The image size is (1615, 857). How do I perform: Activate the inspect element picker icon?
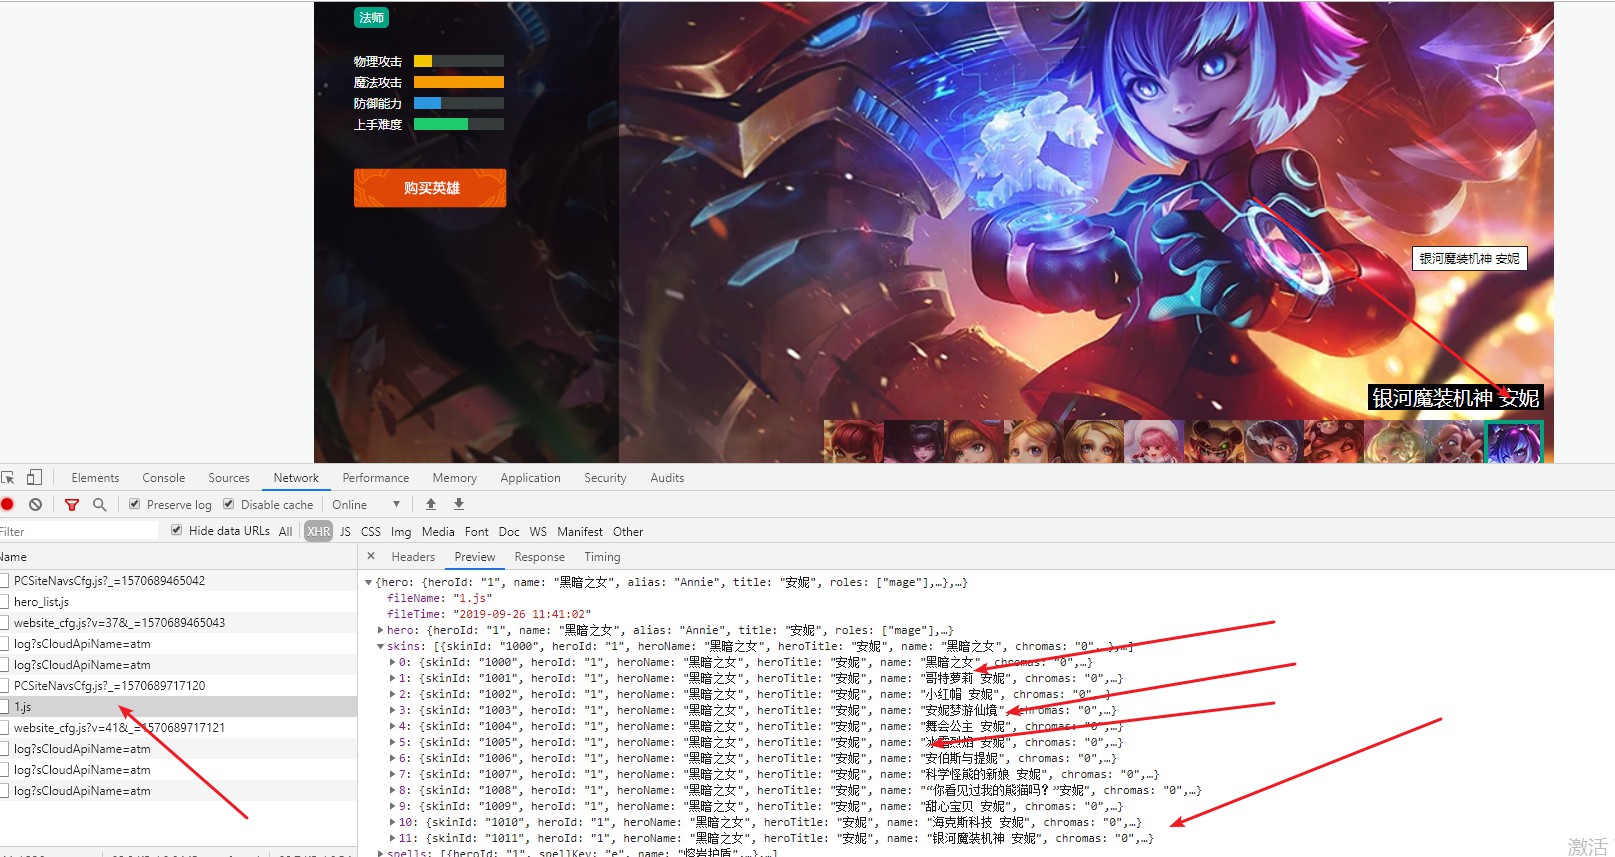tap(8, 478)
